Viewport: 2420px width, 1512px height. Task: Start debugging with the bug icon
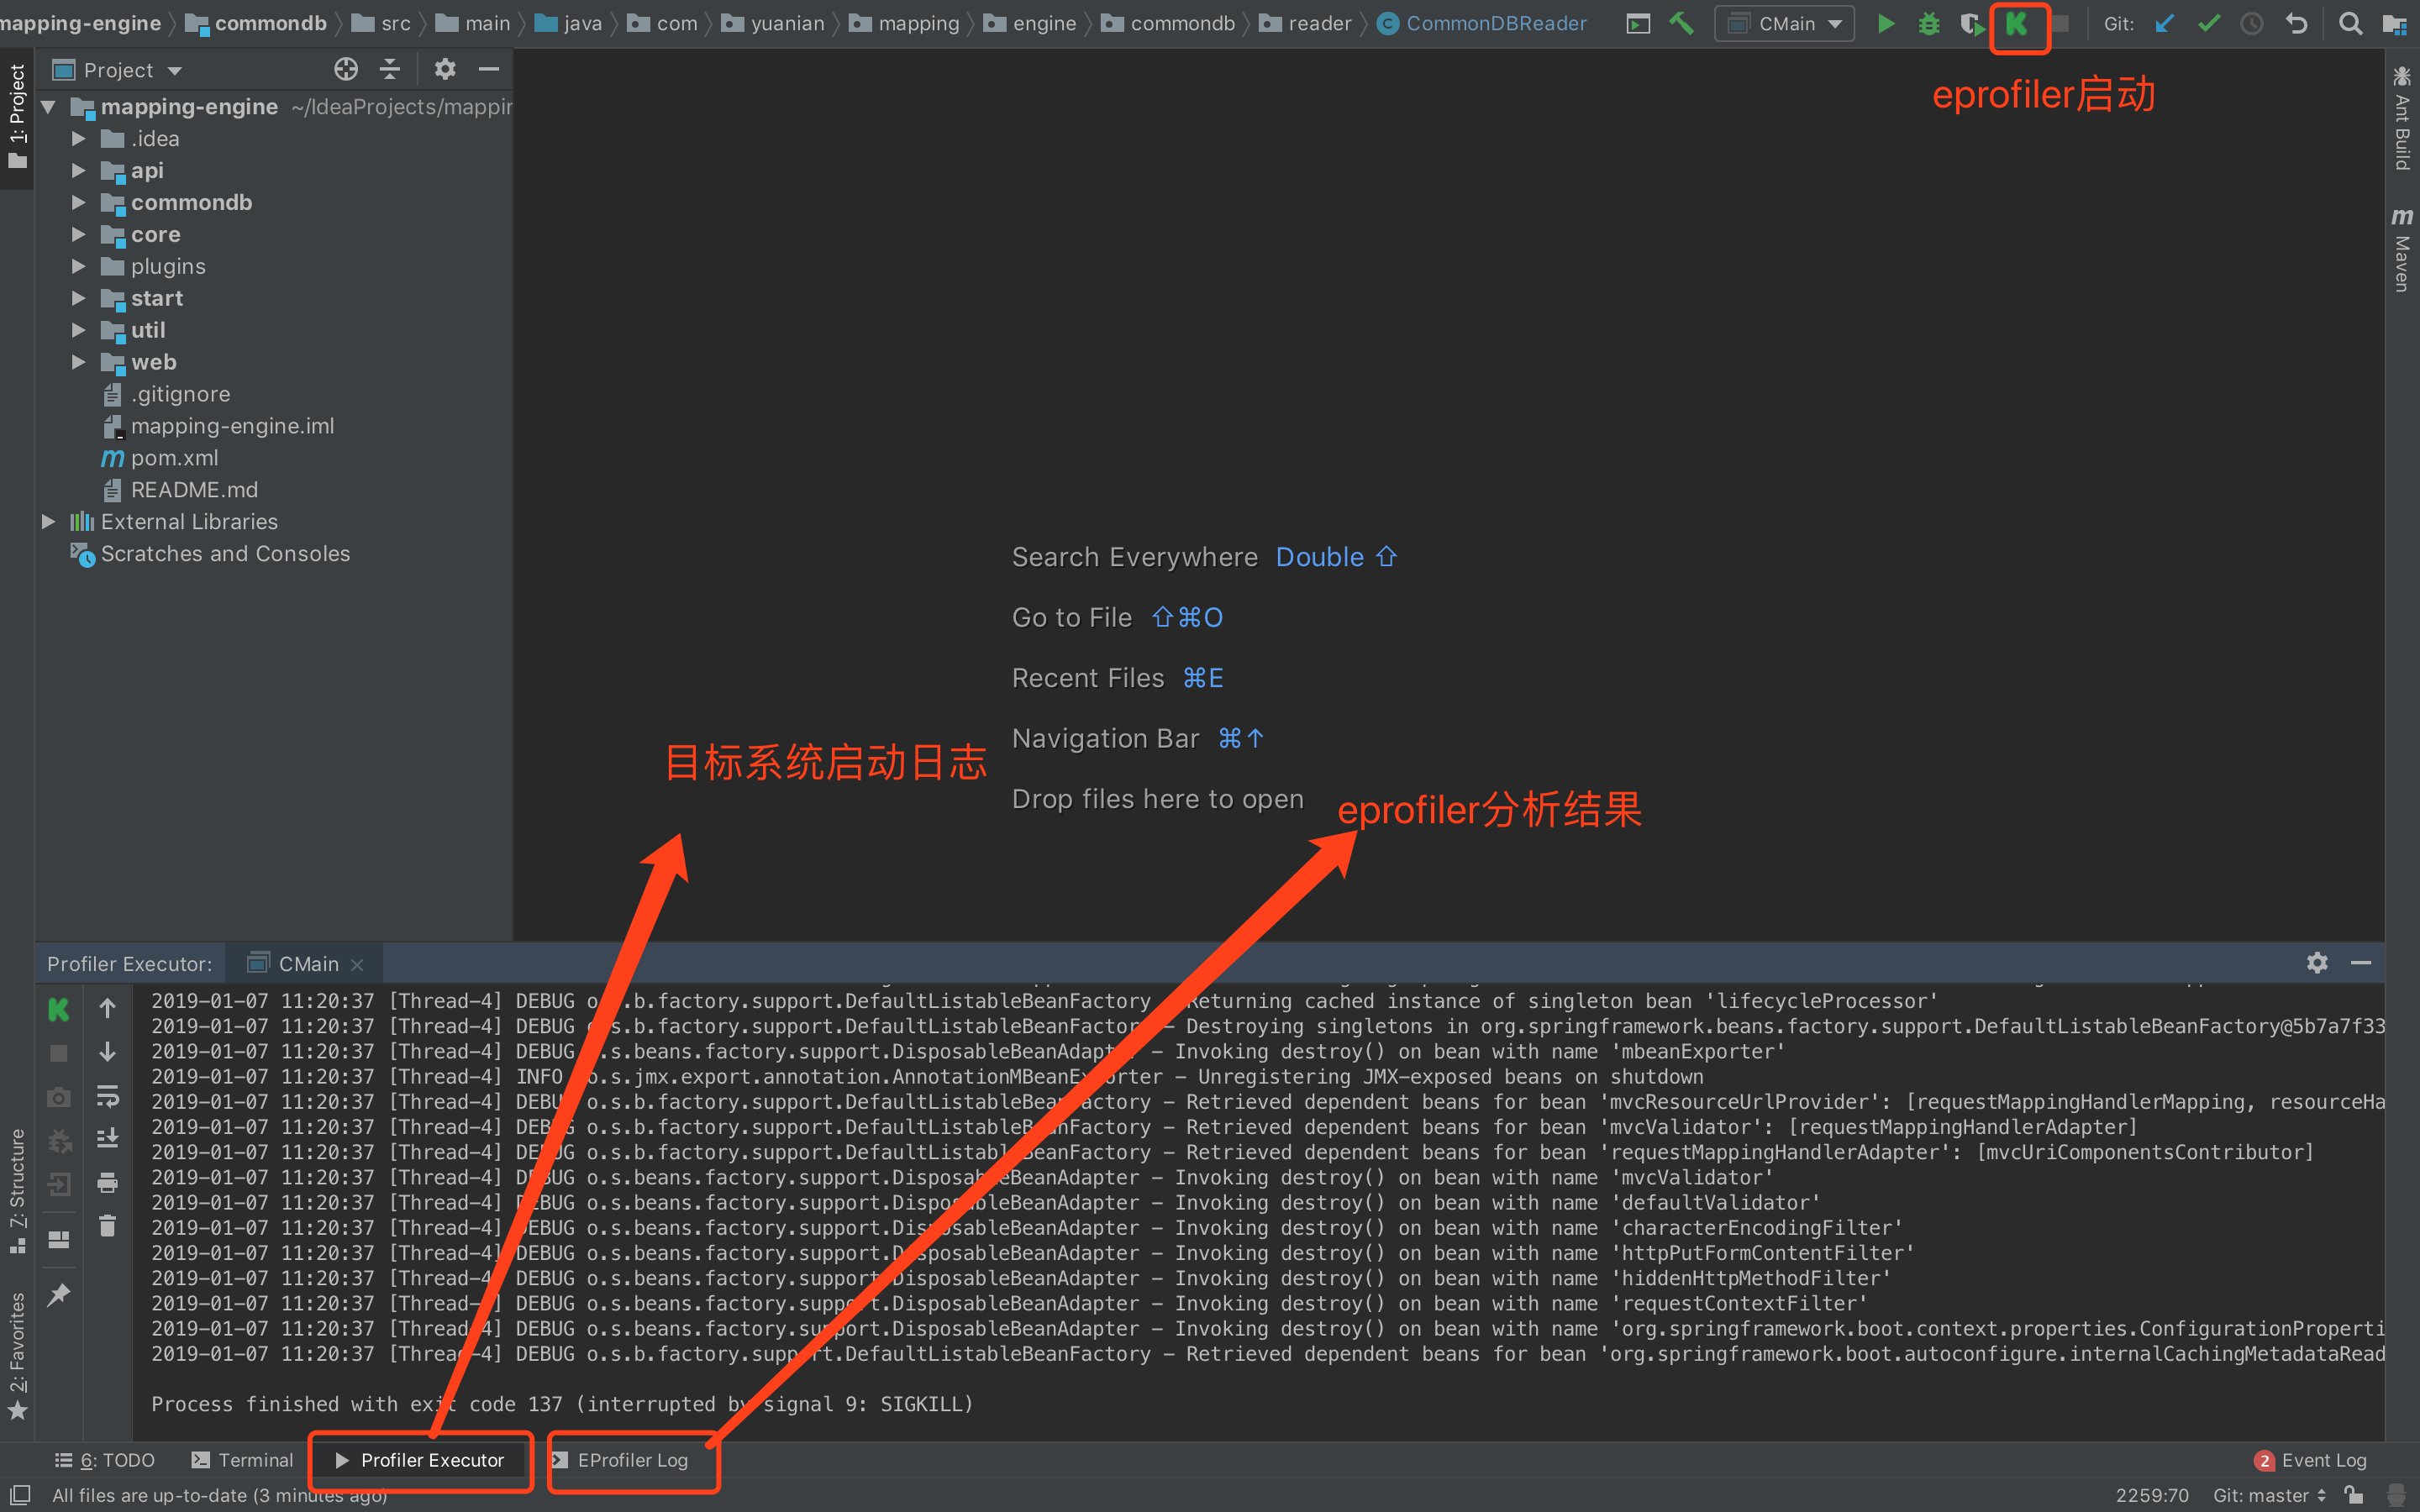[x=1929, y=24]
